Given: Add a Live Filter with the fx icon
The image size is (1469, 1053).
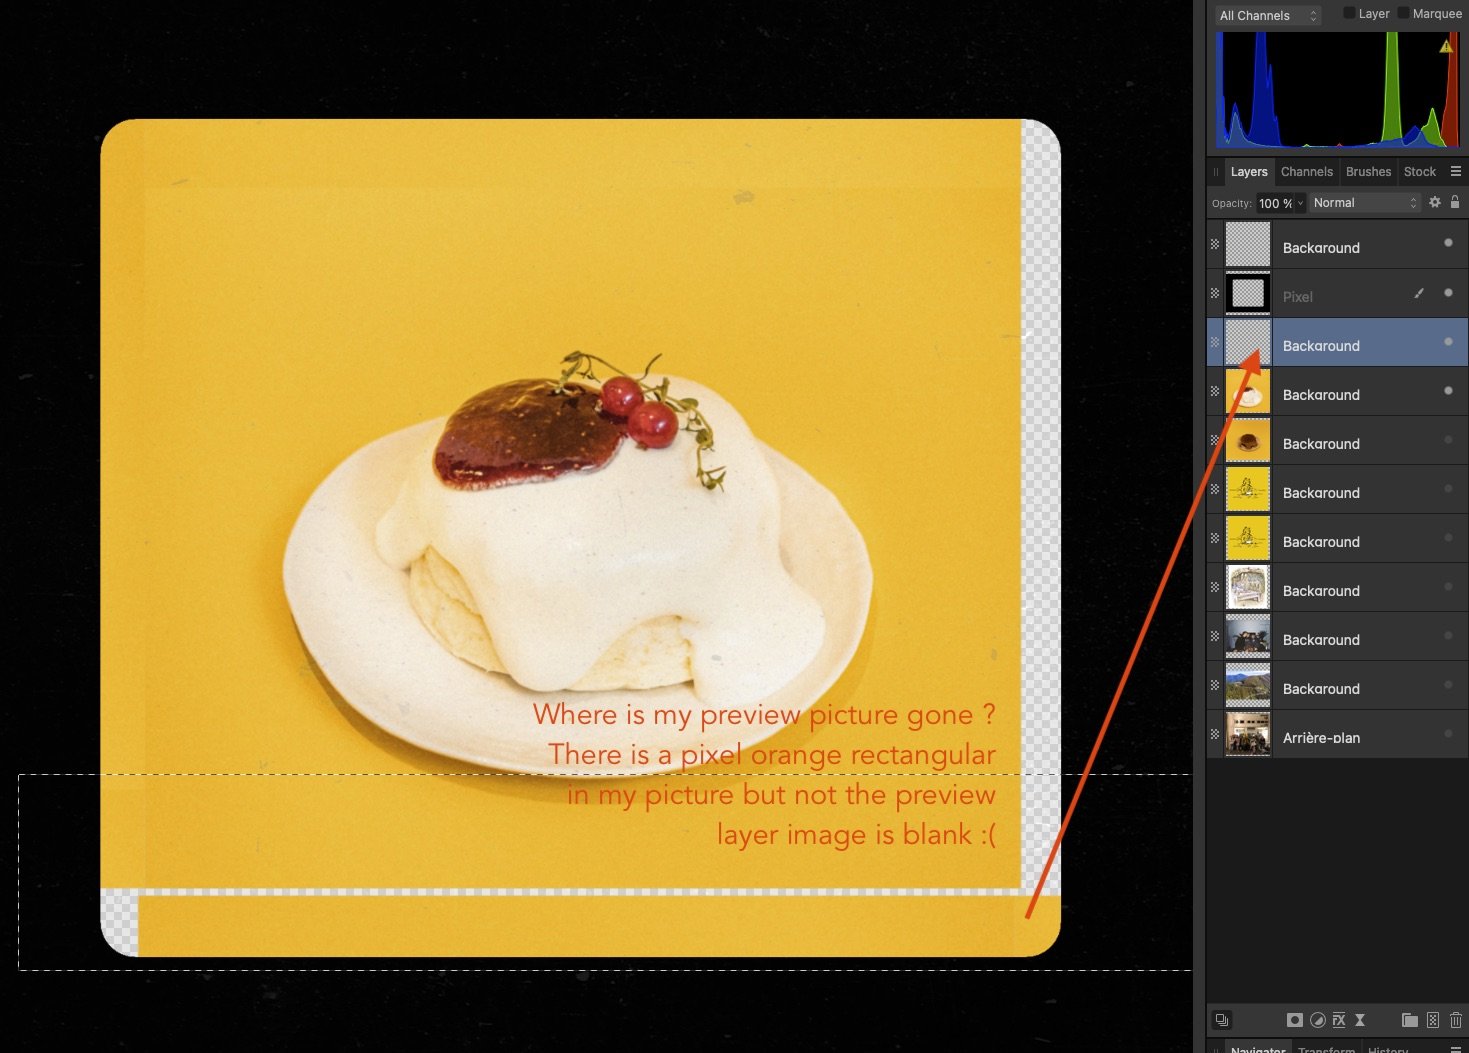Looking at the screenshot, I should (1339, 1020).
